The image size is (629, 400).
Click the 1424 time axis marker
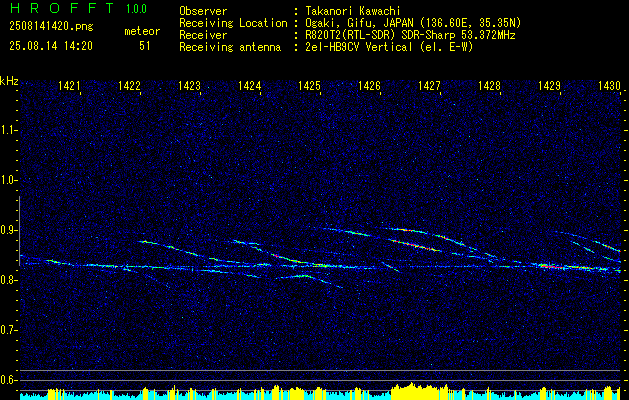pos(250,85)
